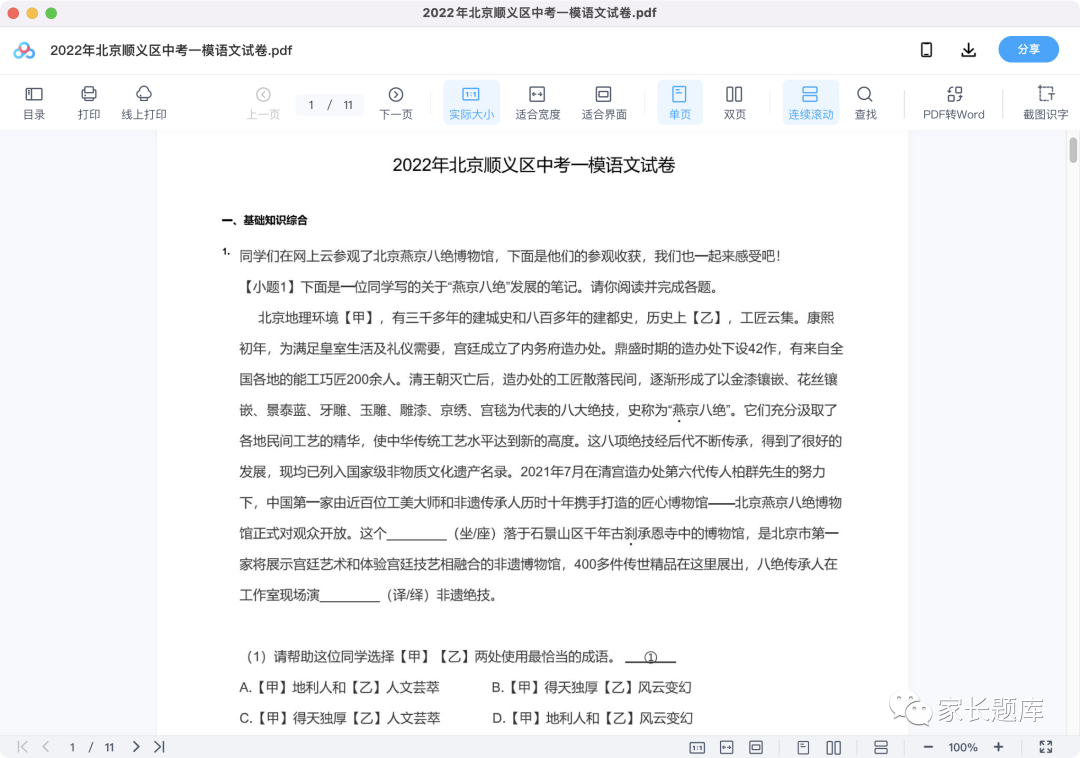Click bottom bar double page icon
The height and width of the screenshot is (758, 1080).
[833, 748]
